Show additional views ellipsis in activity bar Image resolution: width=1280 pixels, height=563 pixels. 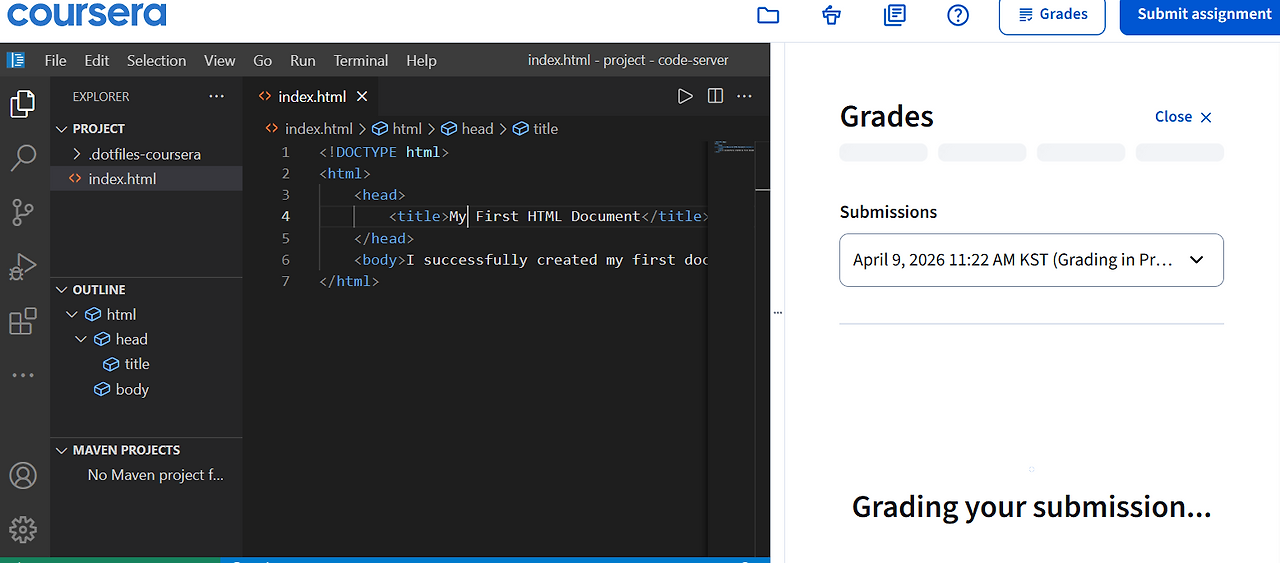pos(22,375)
